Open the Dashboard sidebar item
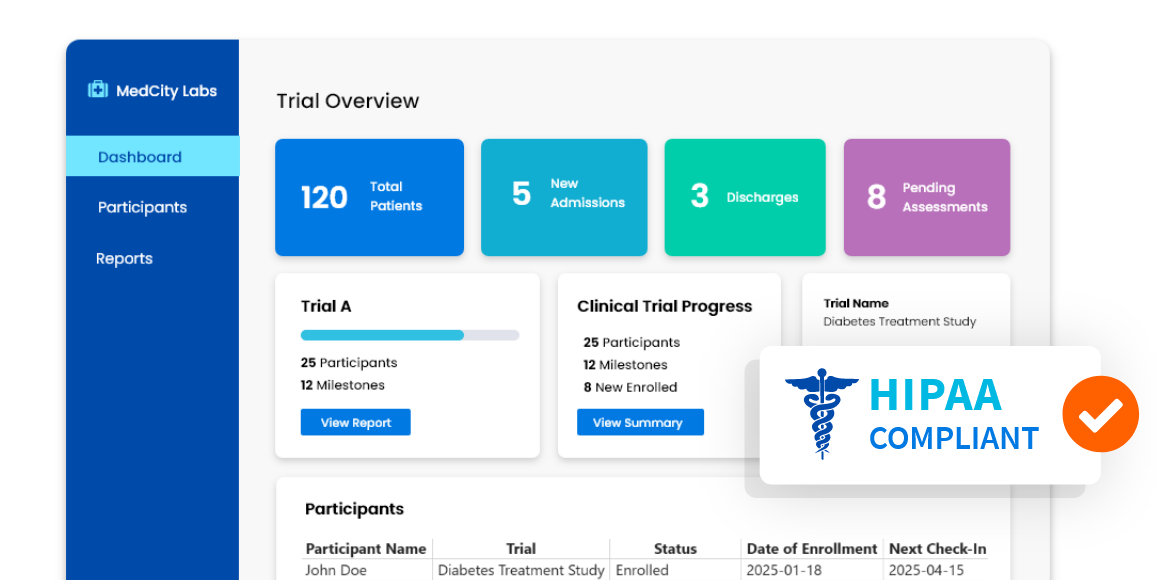 153,156
